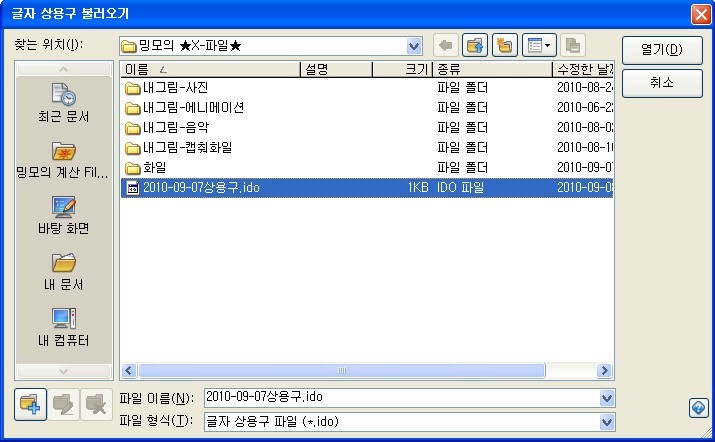Open 내 문서 in sidebar

tap(63, 272)
